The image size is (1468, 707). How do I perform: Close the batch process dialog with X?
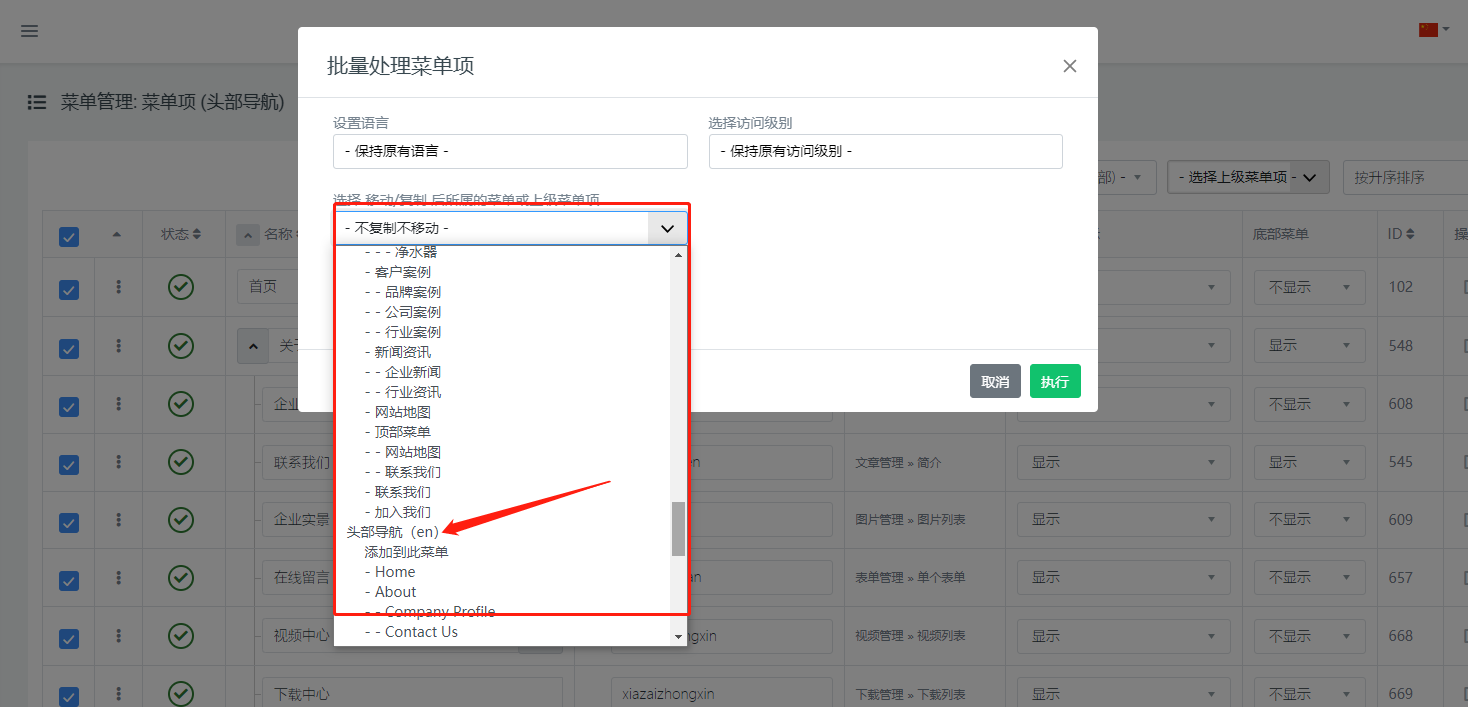1069,66
